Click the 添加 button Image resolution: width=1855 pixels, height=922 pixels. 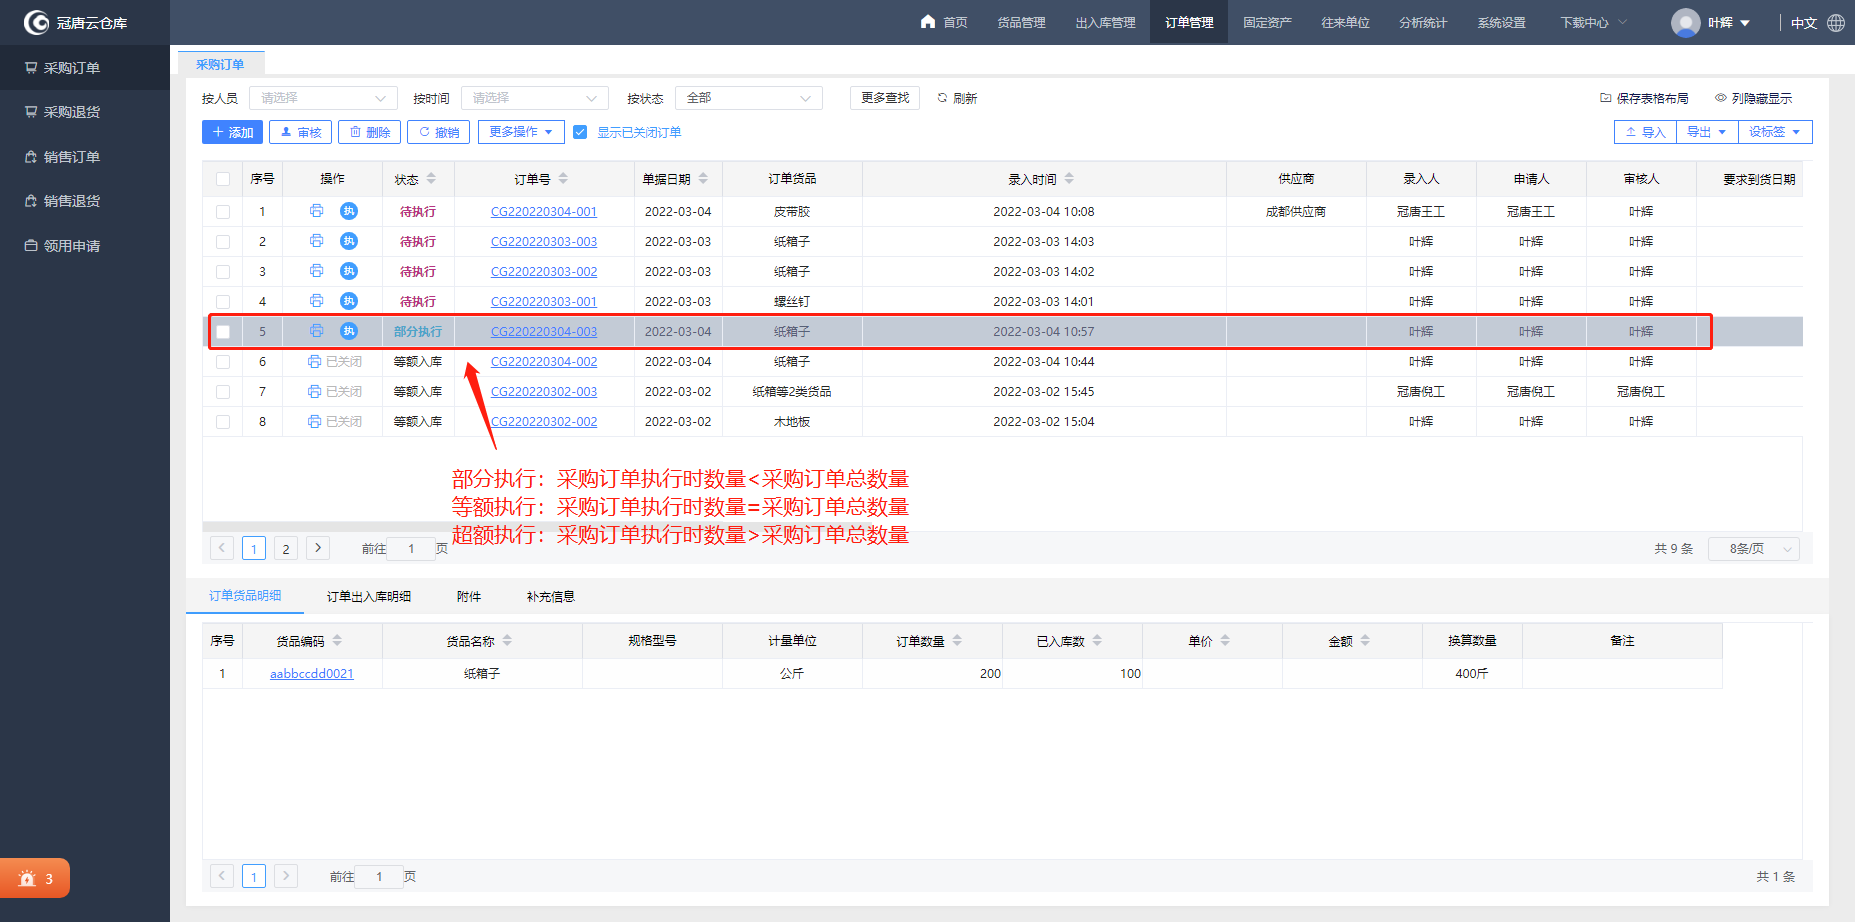click(233, 132)
